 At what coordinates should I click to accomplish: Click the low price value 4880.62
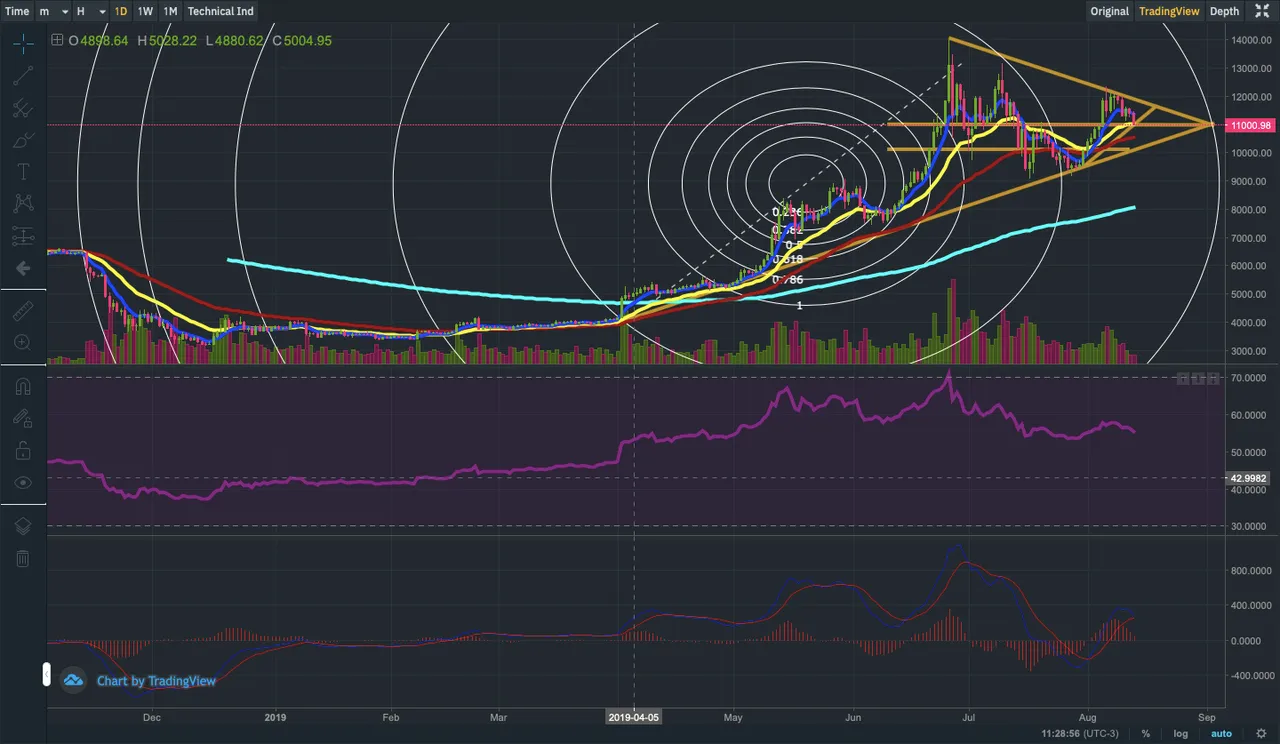[x=240, y=41]
